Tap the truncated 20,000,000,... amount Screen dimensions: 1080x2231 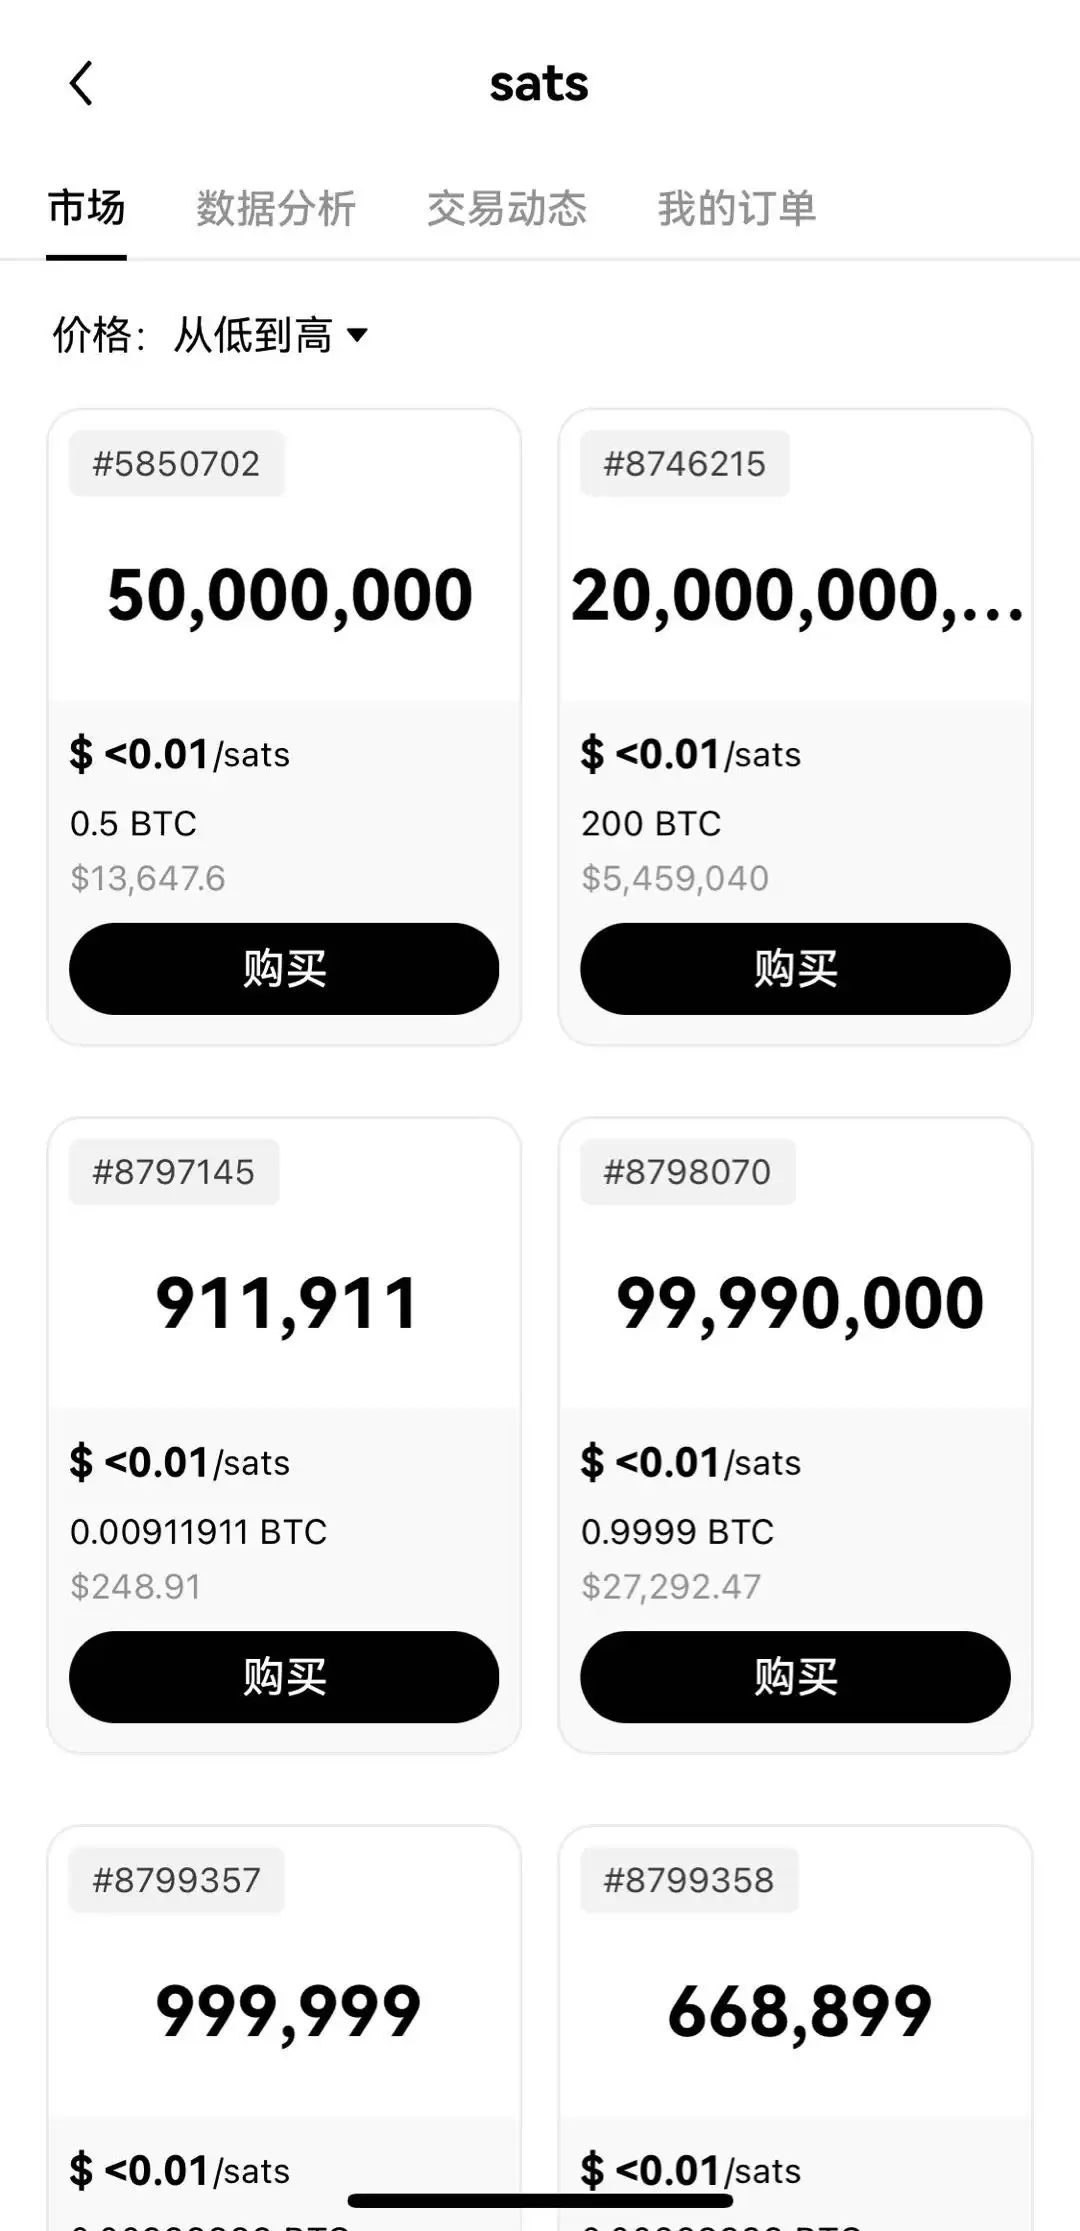pyautogui.click(x=797, y=596)
